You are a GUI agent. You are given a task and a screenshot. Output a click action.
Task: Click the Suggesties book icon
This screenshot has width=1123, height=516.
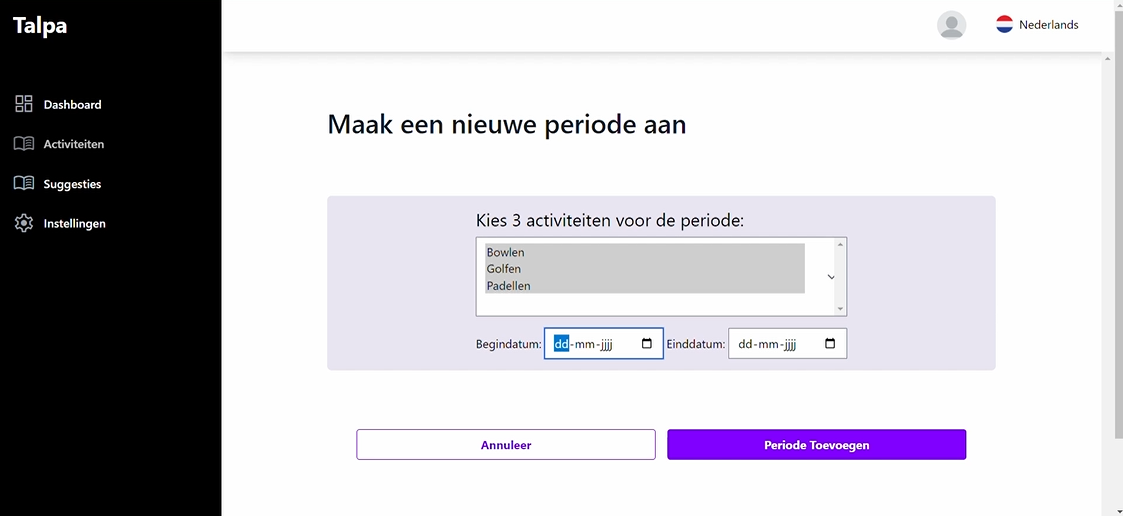point(24,184)
